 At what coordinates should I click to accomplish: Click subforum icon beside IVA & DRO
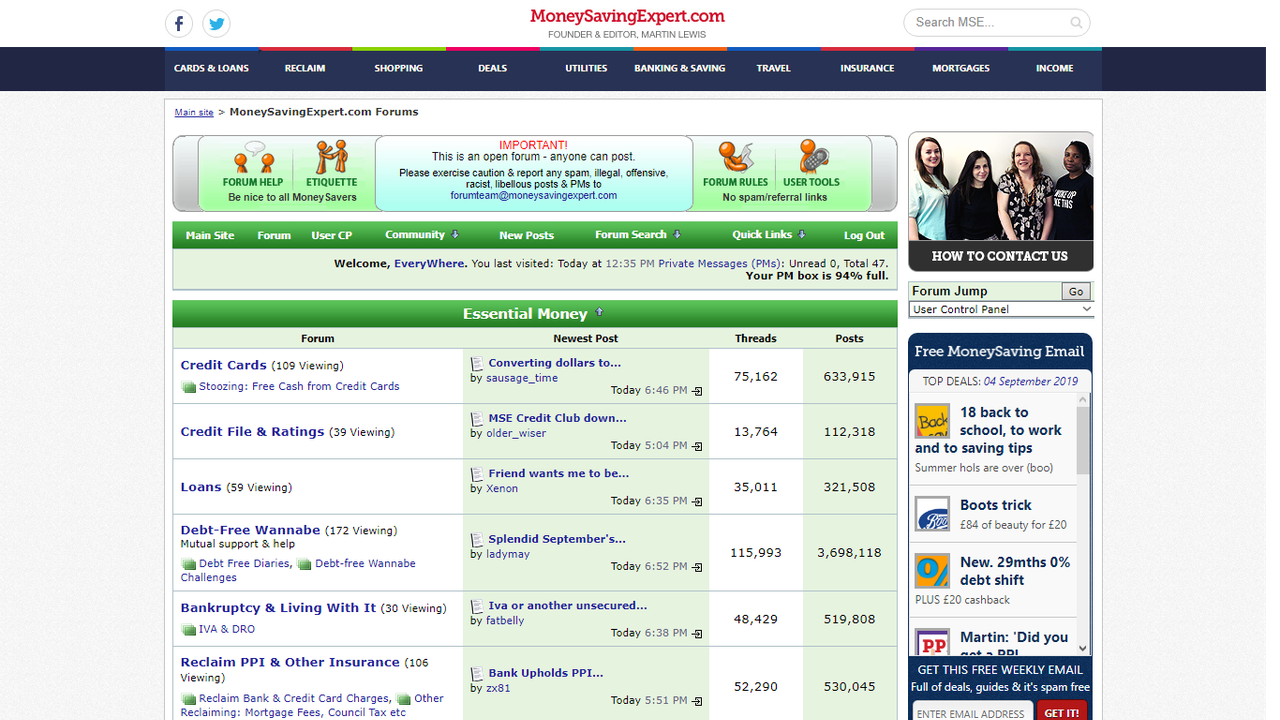tap(188, 630)
